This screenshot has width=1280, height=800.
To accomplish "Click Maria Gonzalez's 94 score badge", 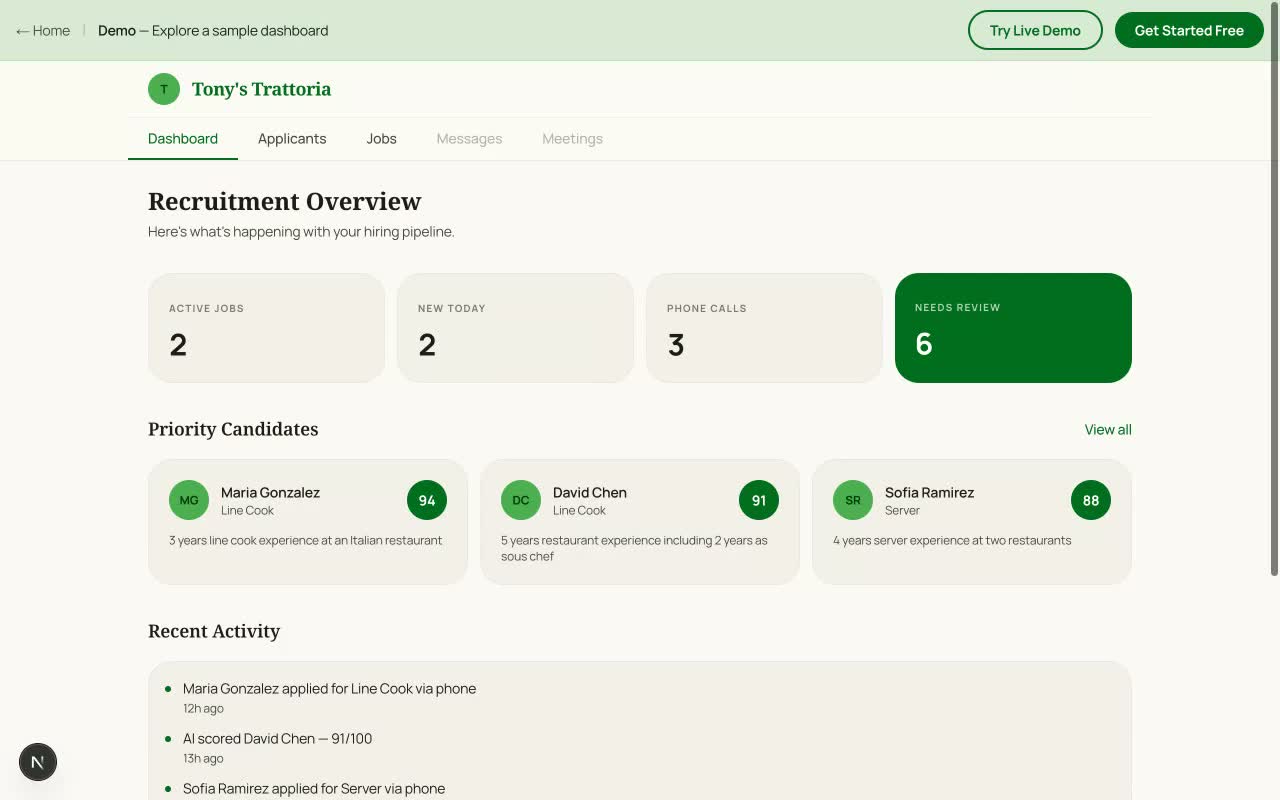I will 427,500.
